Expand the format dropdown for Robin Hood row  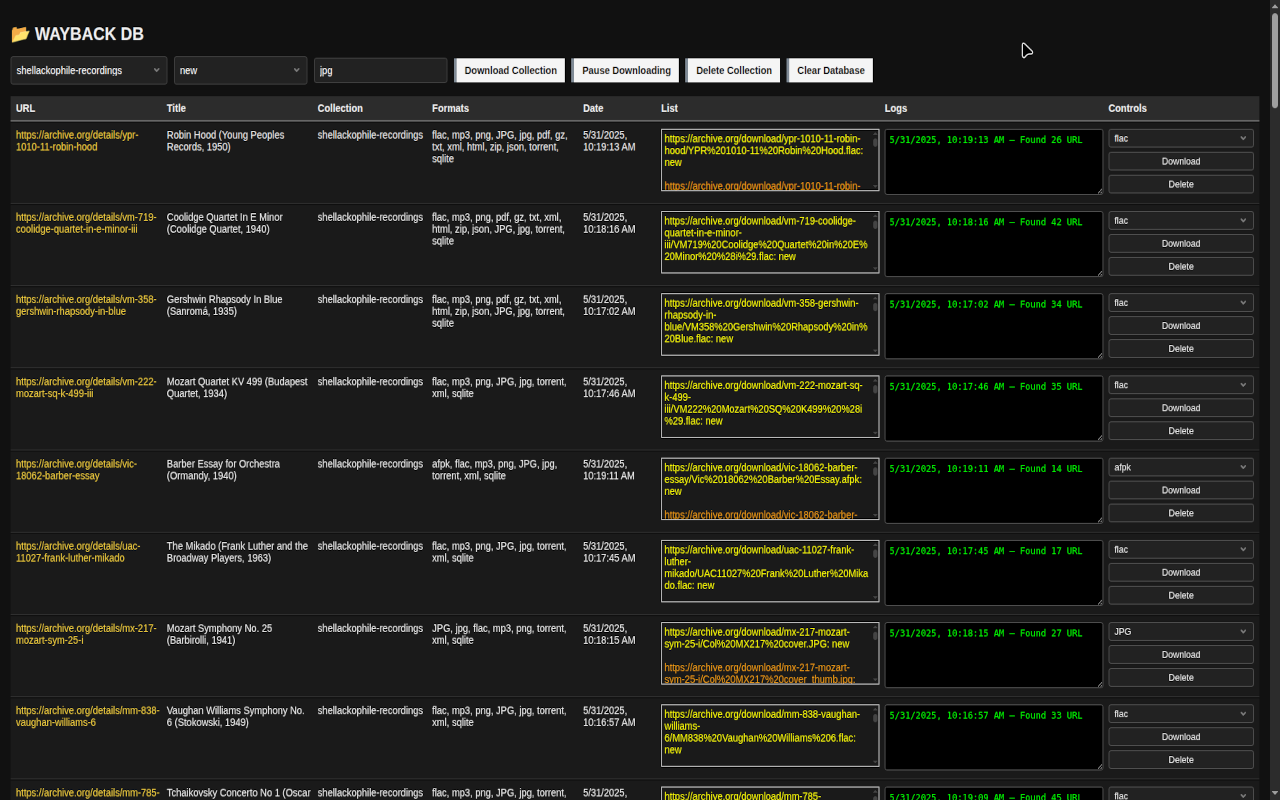pyautogui.click(x=1181, y=138)
